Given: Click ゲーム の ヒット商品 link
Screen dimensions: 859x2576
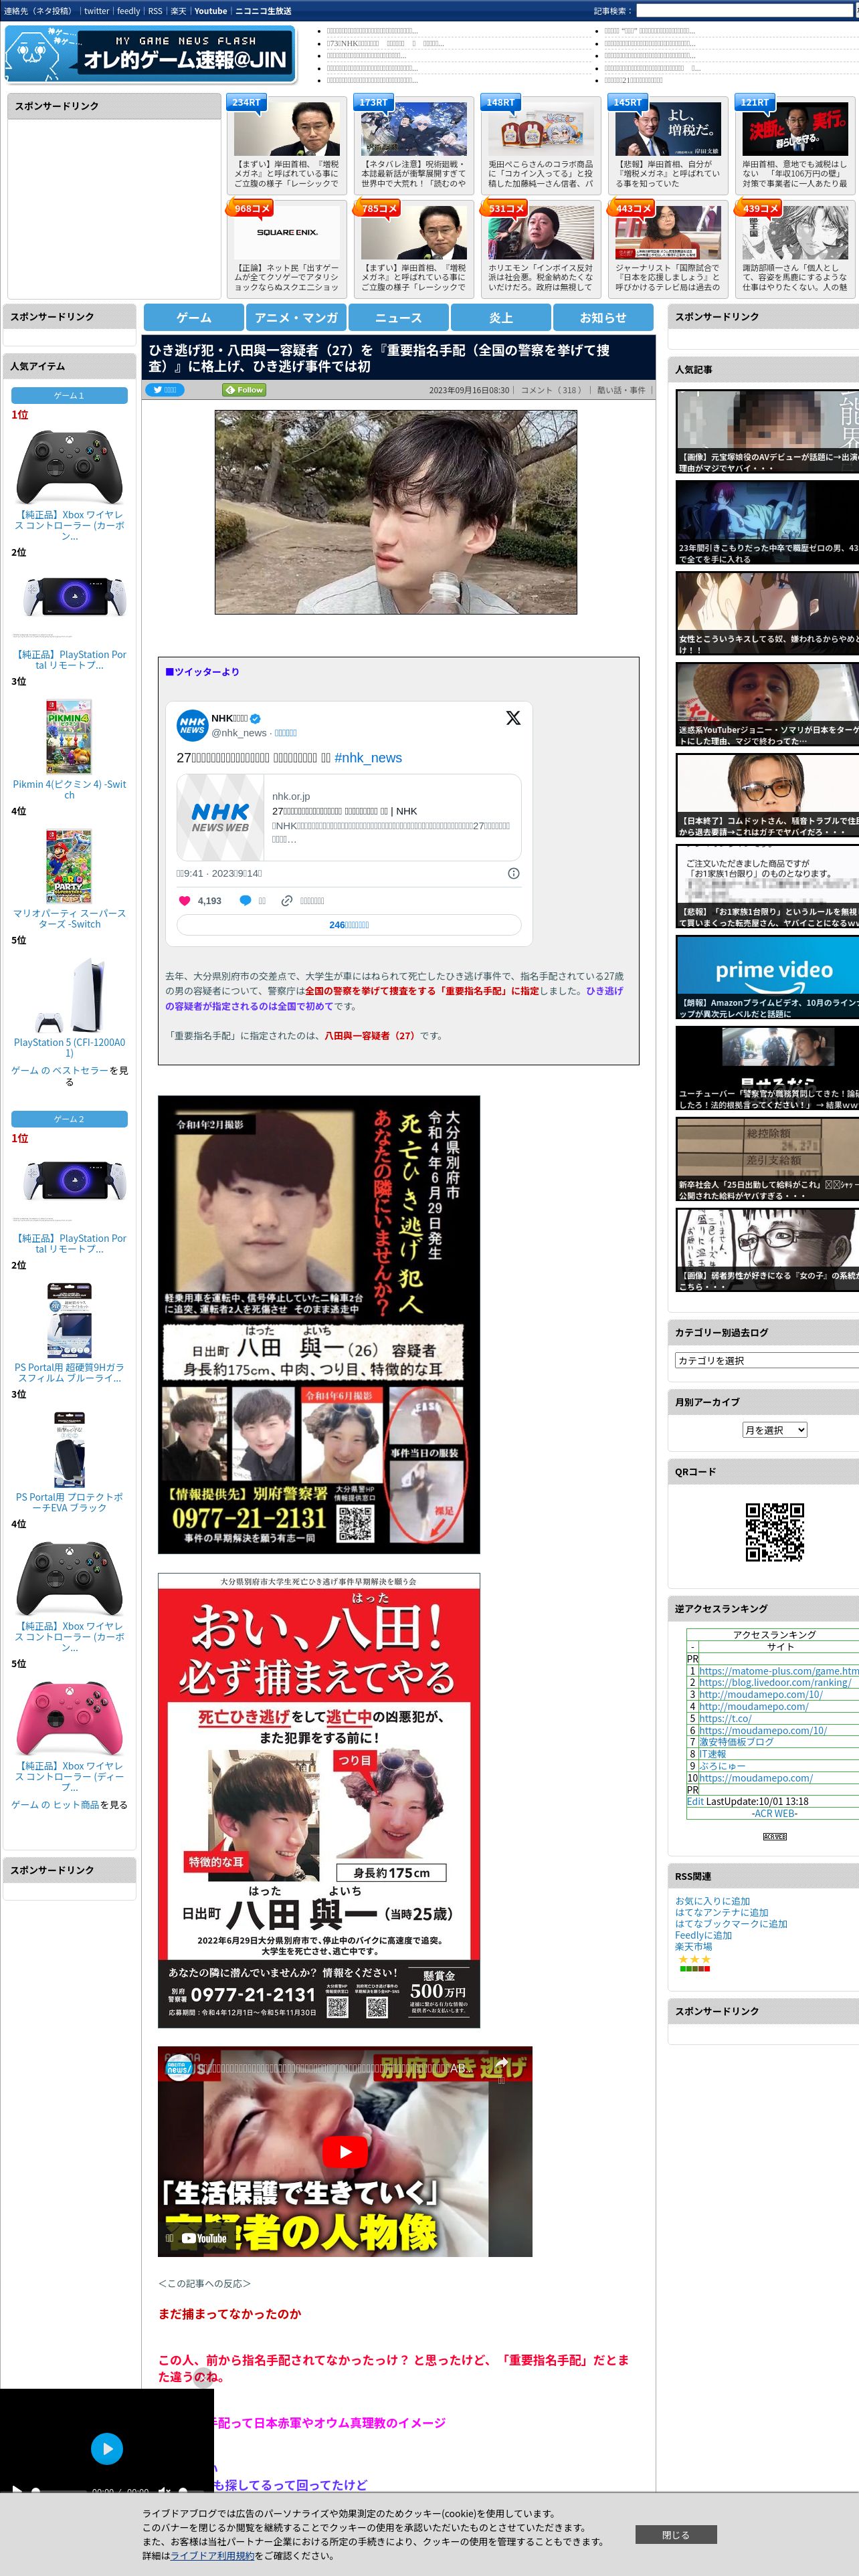Looking at the screenshot, I should pos(55,1804).
